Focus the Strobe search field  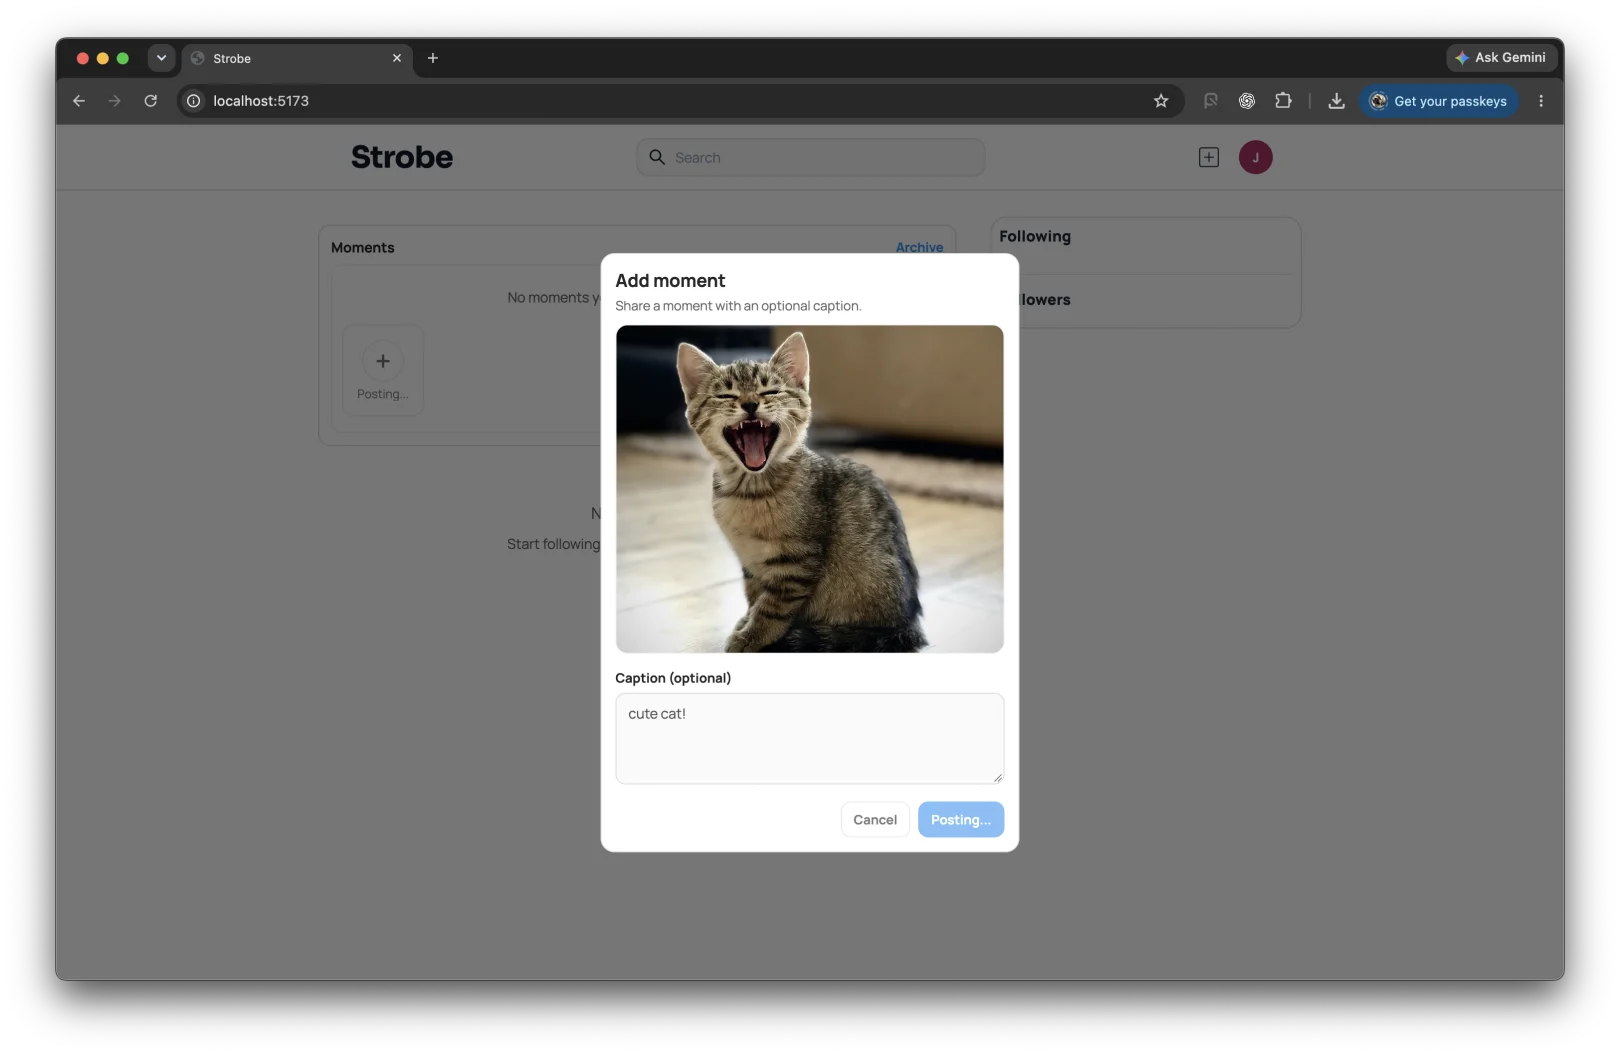click(810, 157)
